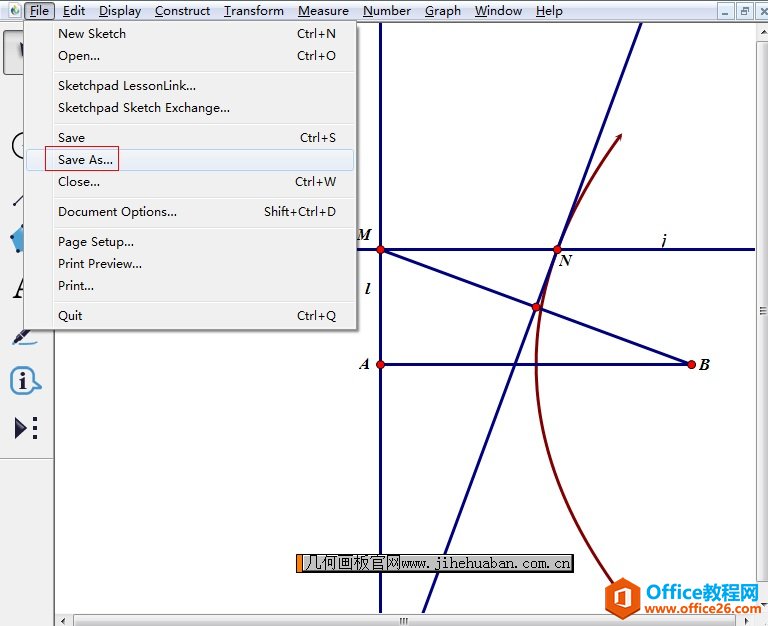Viewport: 768px width, 626px height.
Task: Expand the Transform menu
Action: point(253,11)
